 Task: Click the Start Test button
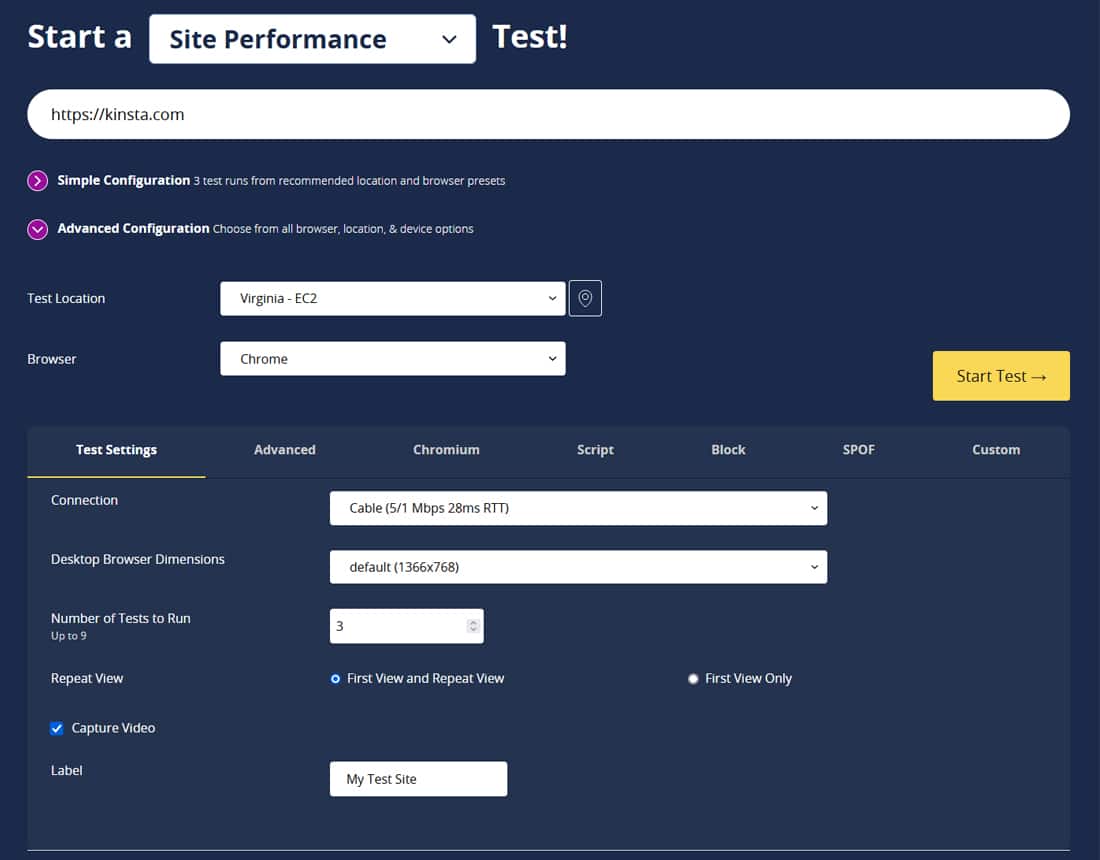pos(1000,375)
